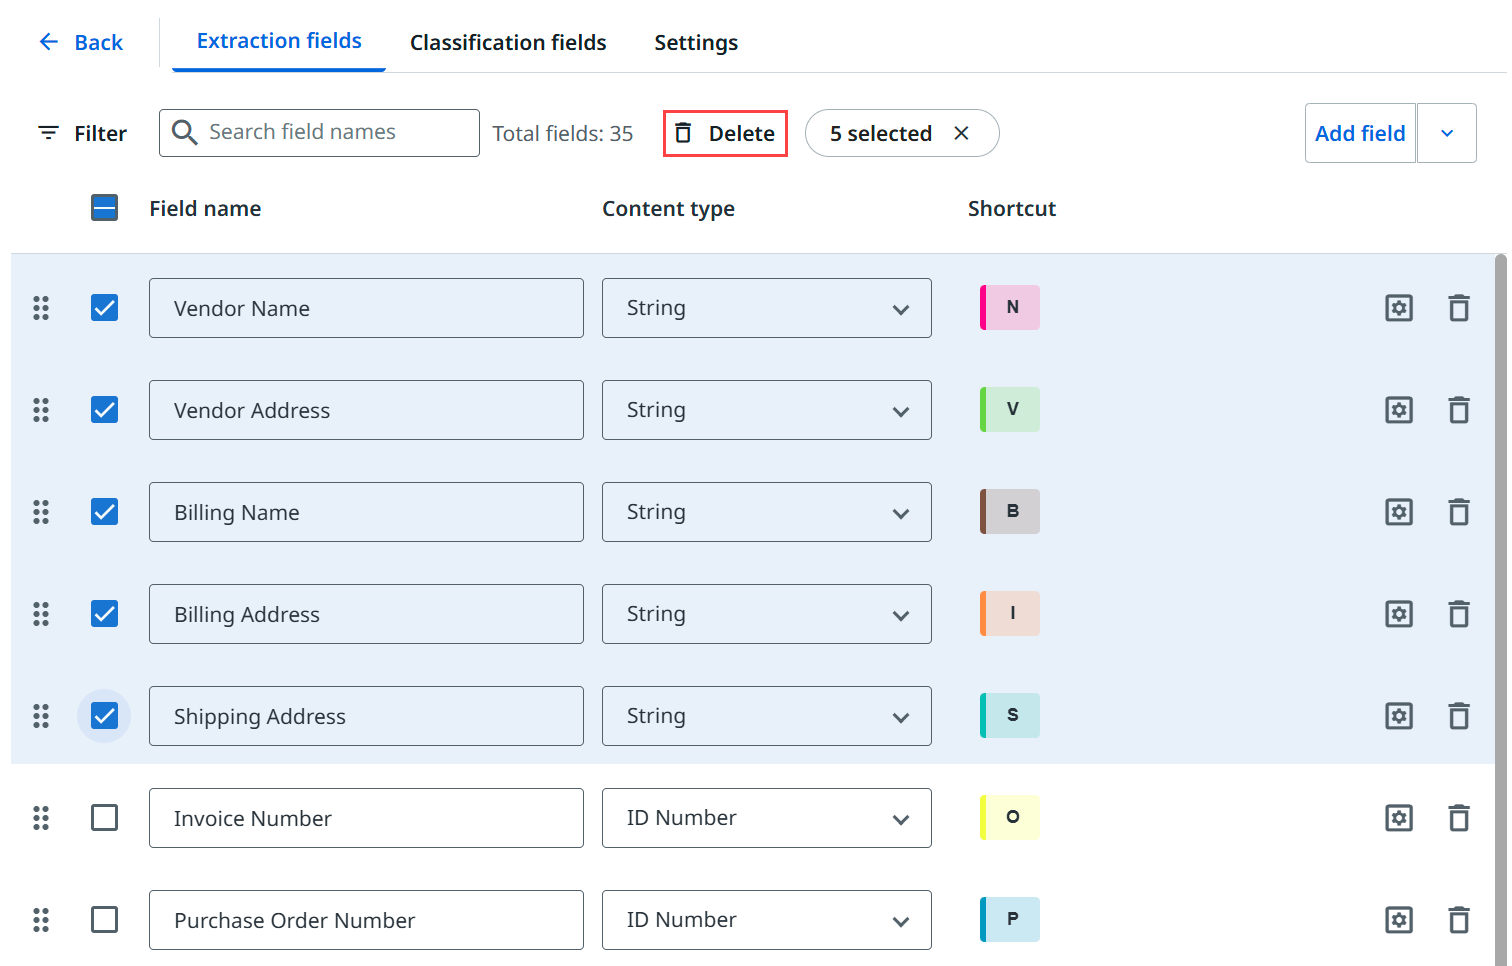Viewport: 1512px width, 966px height.
Task: Open settings gear for Billing Name field
Action: pos(1398,512)
